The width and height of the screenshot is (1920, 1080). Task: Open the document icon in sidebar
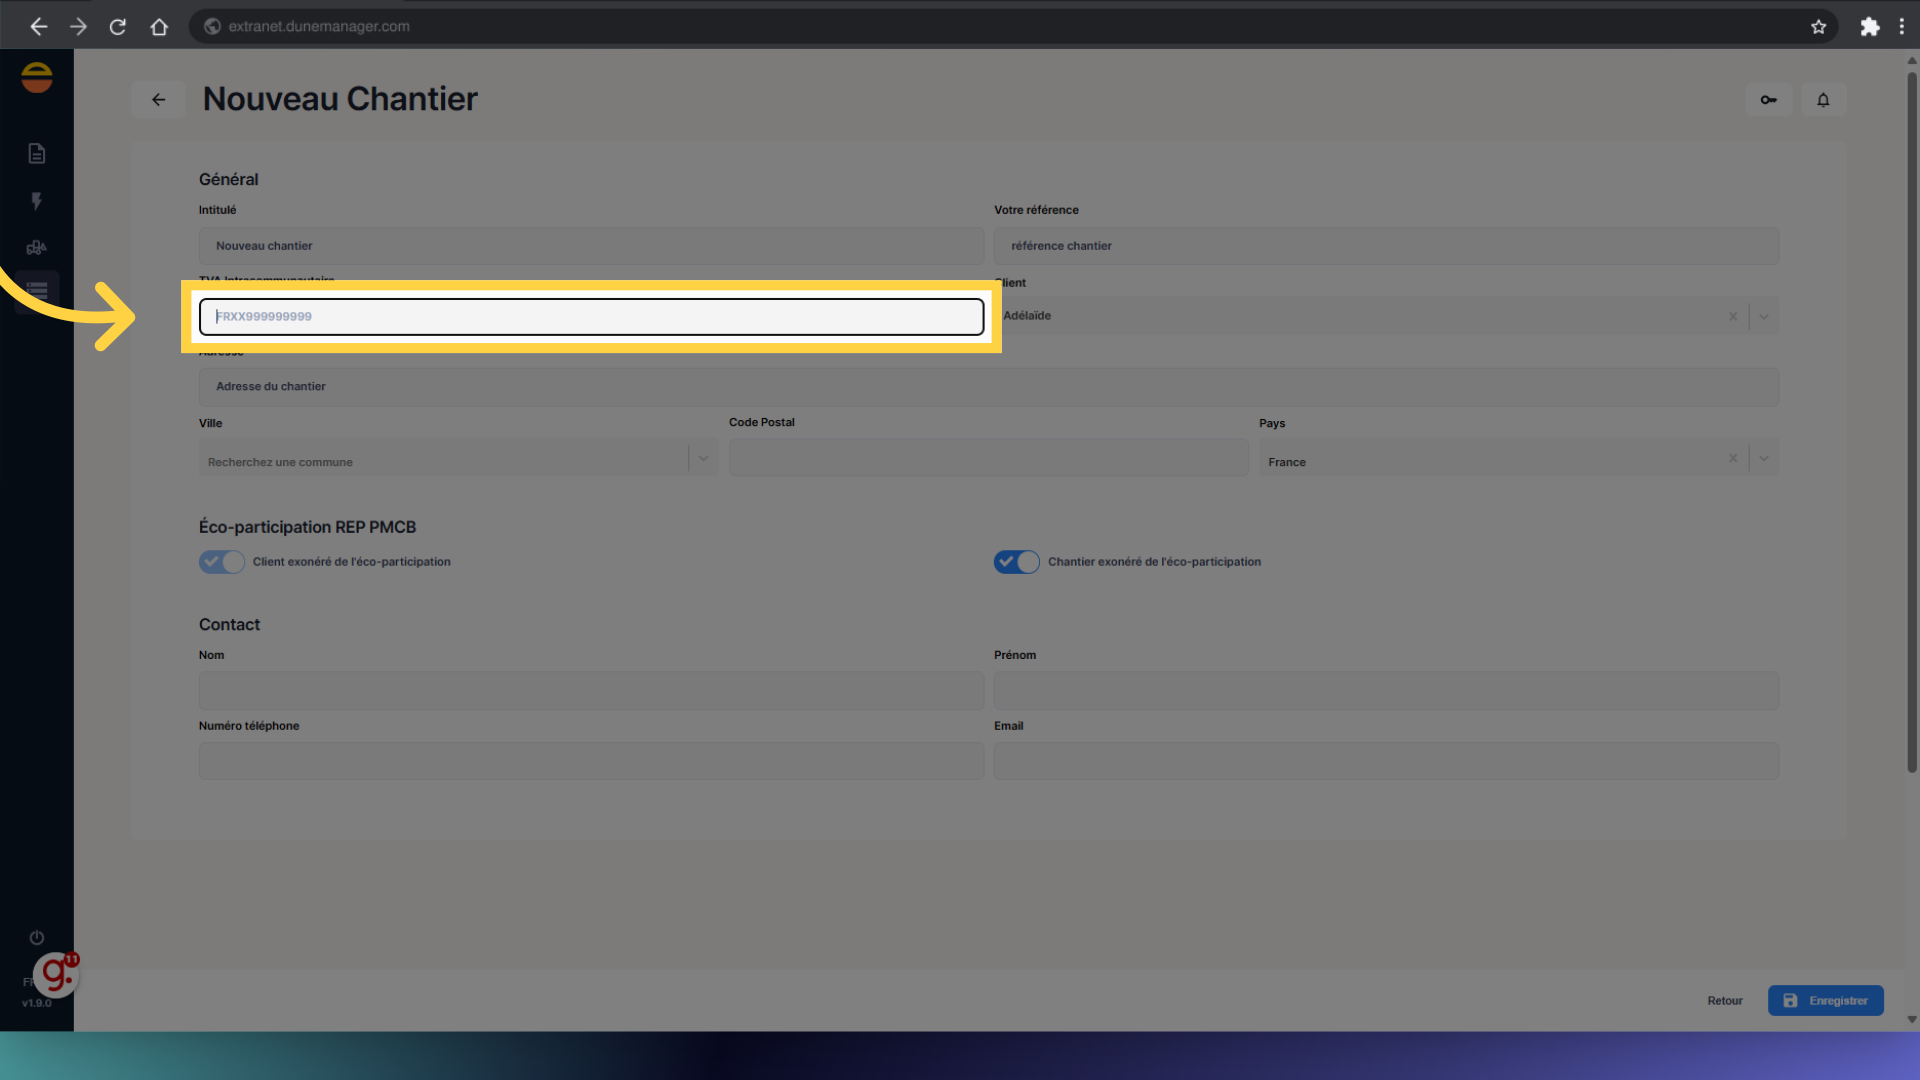pos(37,153)
